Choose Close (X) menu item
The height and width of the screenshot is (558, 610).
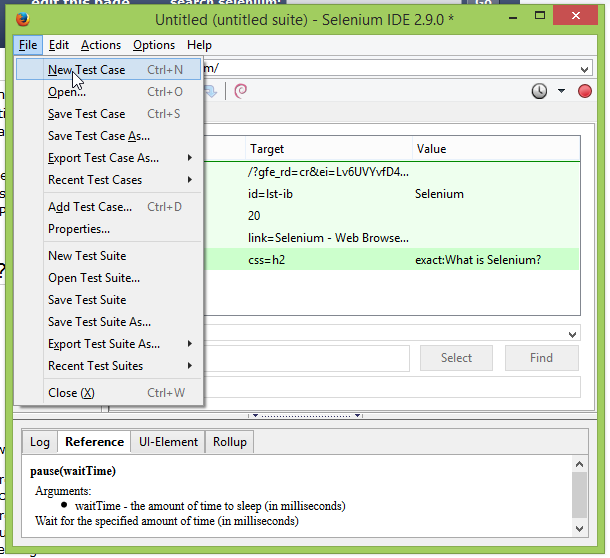click(108, 393)
